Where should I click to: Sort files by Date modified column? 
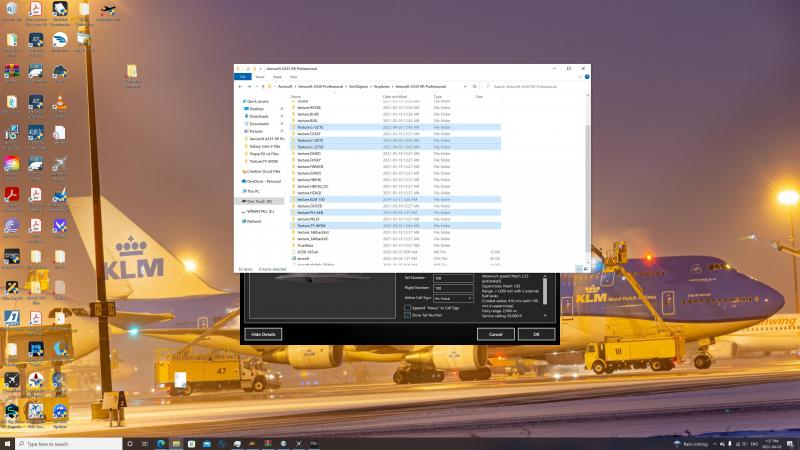coord(395,96)
